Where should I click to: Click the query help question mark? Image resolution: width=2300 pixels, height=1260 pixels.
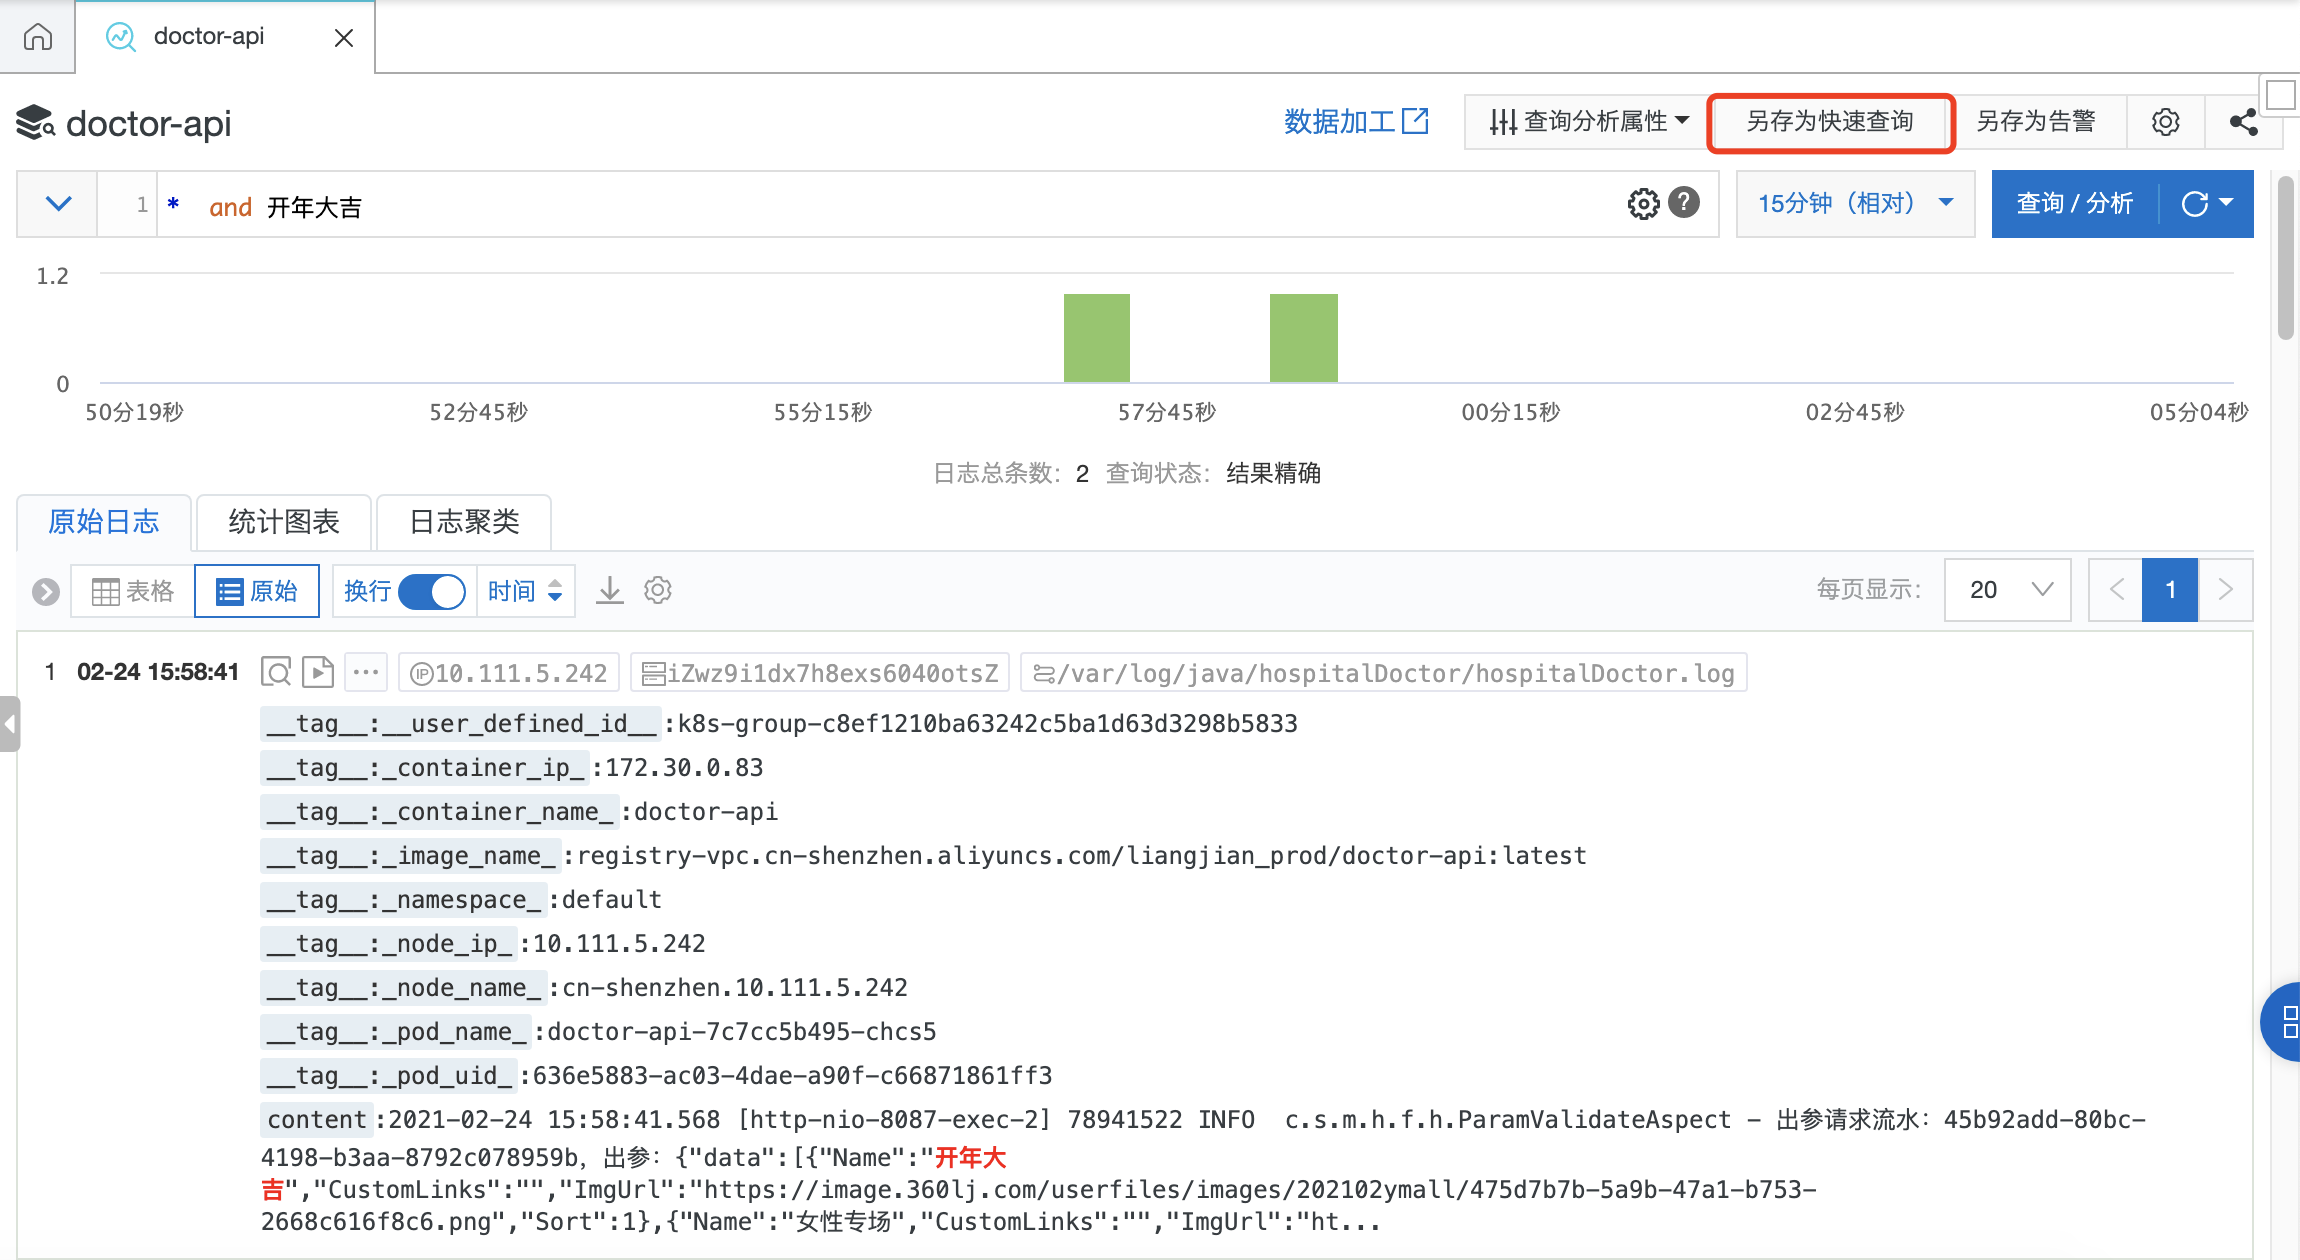[1685, 203]
